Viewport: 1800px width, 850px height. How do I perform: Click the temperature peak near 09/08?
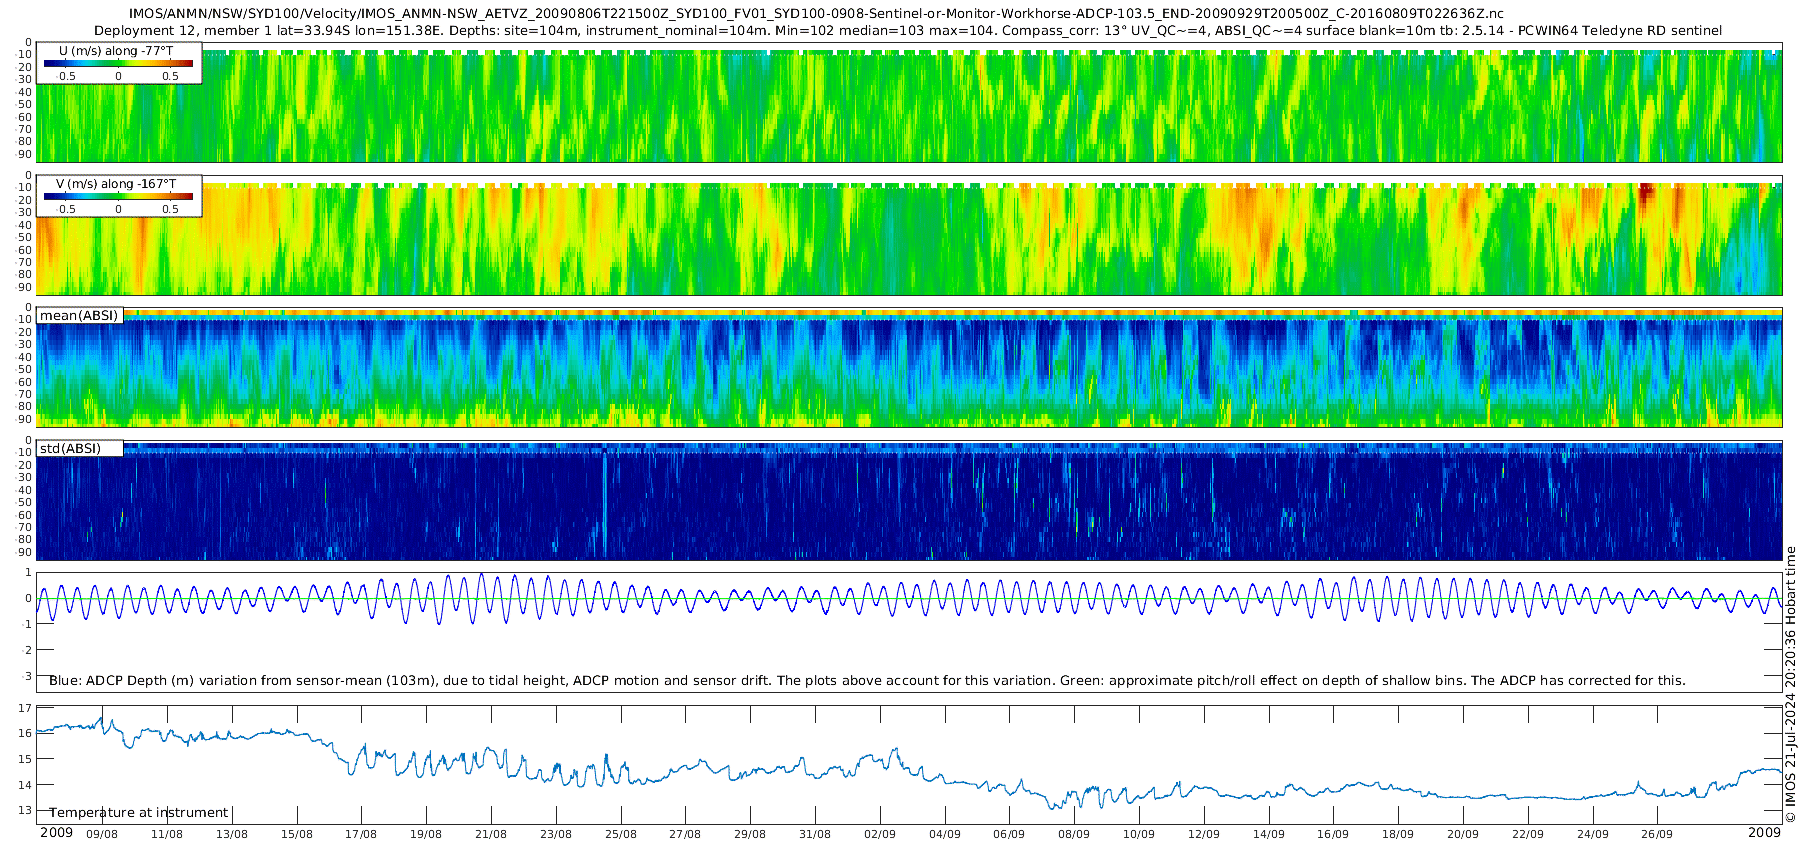point(101,719)
